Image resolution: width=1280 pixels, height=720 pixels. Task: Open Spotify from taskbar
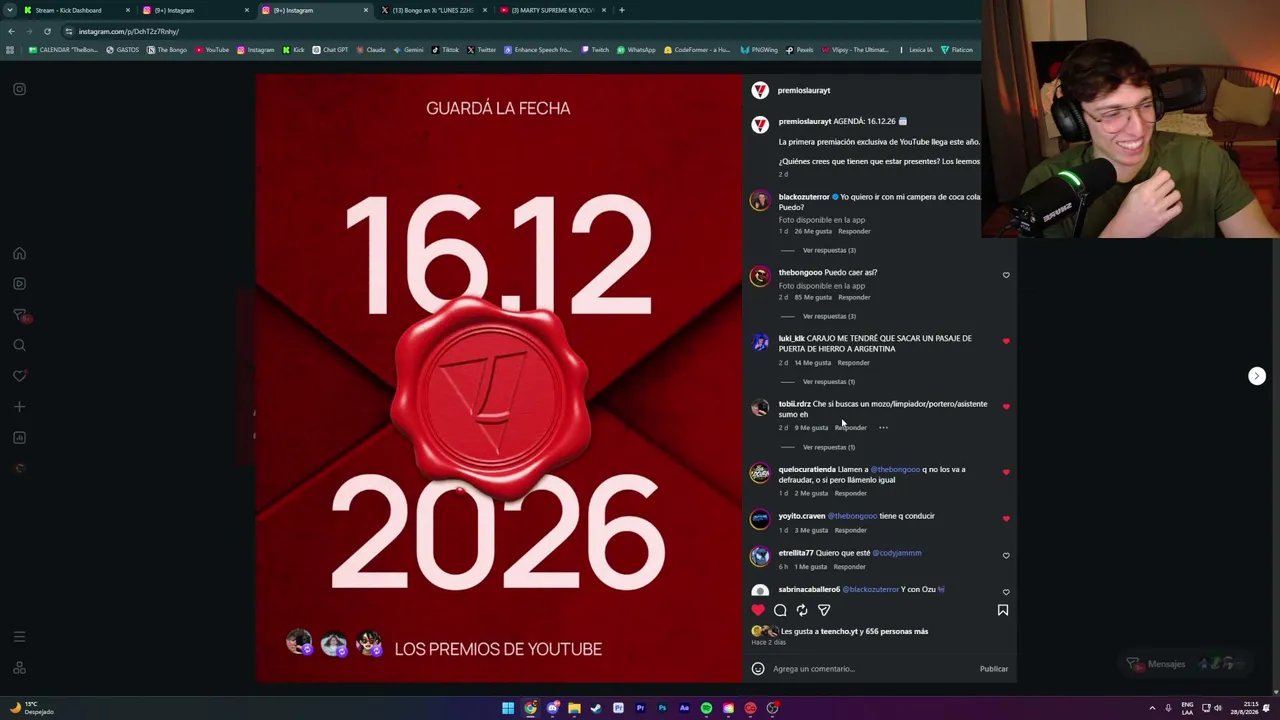(x=706, y=709)
